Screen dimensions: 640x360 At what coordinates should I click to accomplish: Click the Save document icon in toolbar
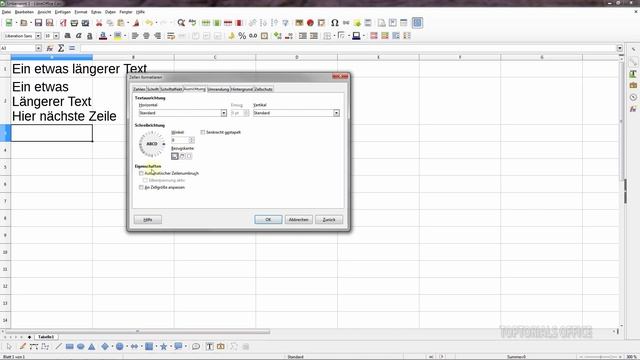(38, 23)
